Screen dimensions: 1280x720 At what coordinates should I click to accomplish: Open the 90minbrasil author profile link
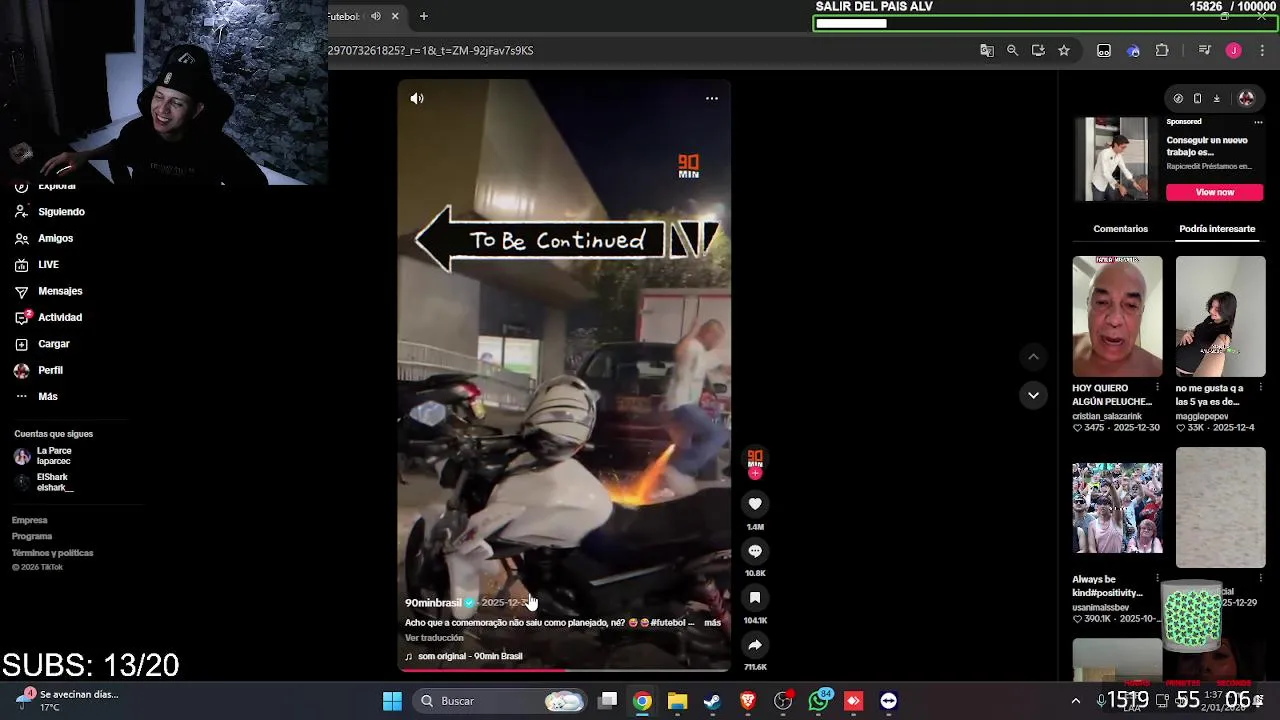coord(433,603)
